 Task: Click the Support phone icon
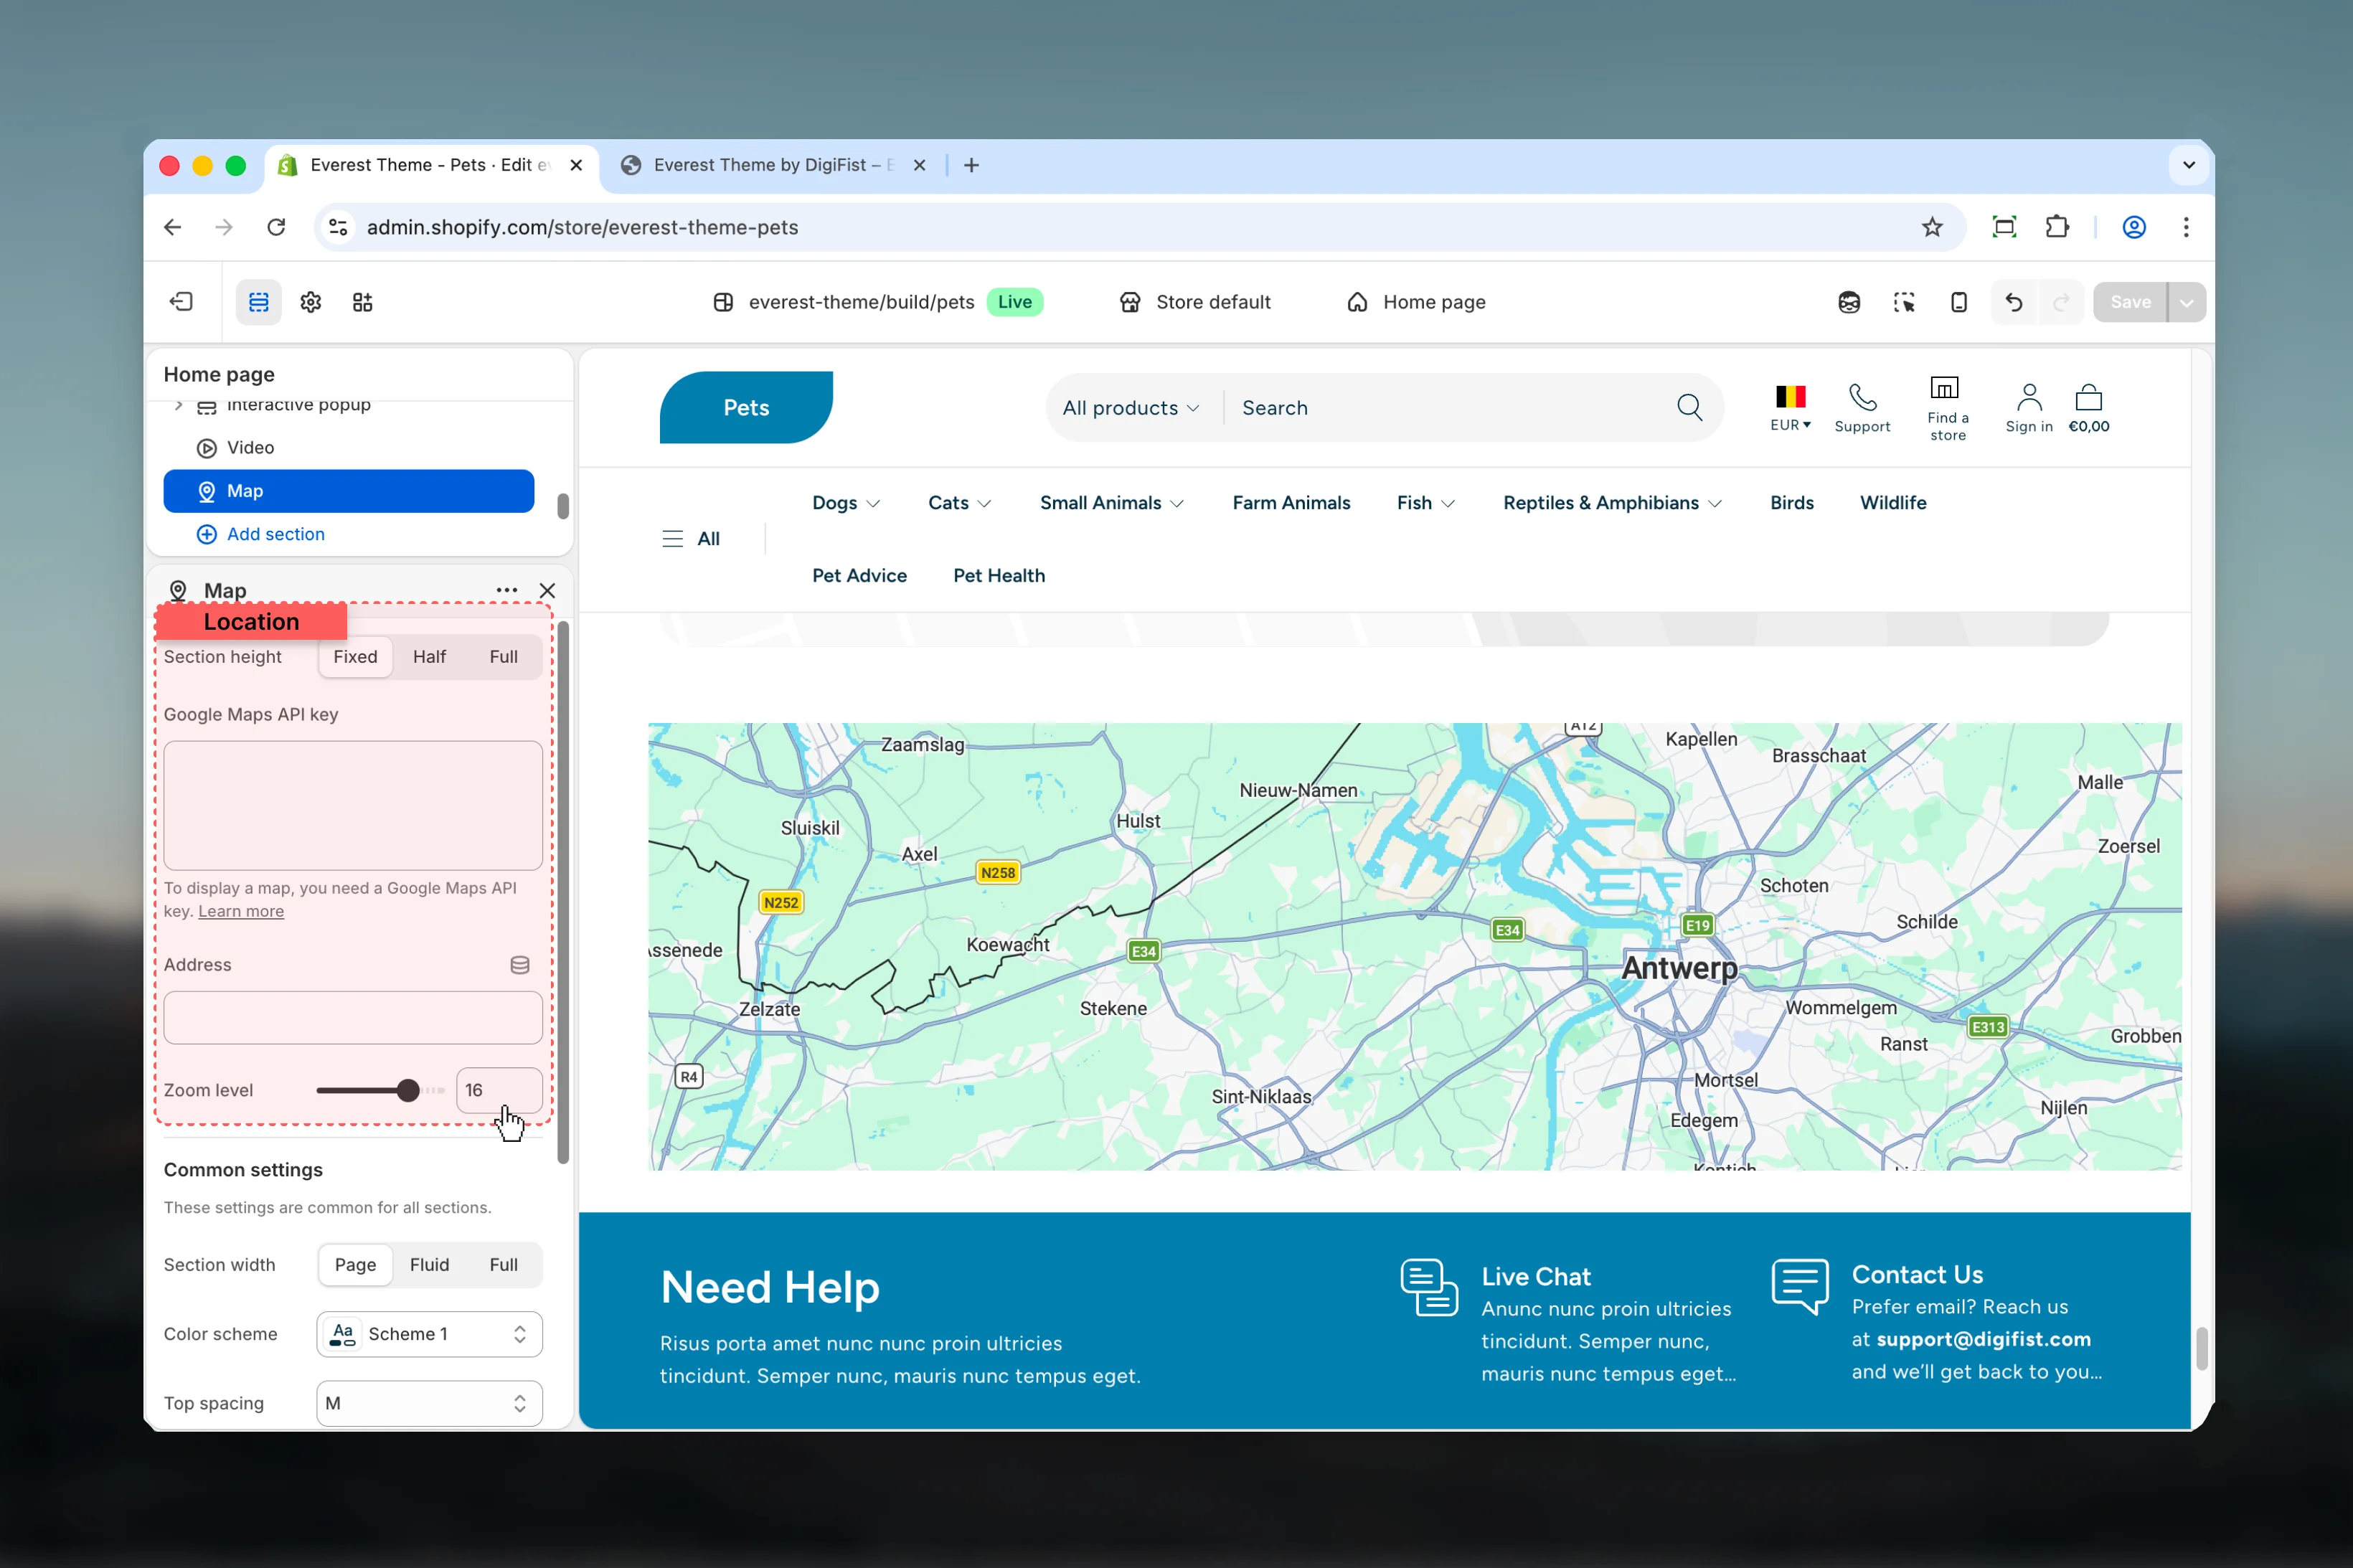[1862, 398]
